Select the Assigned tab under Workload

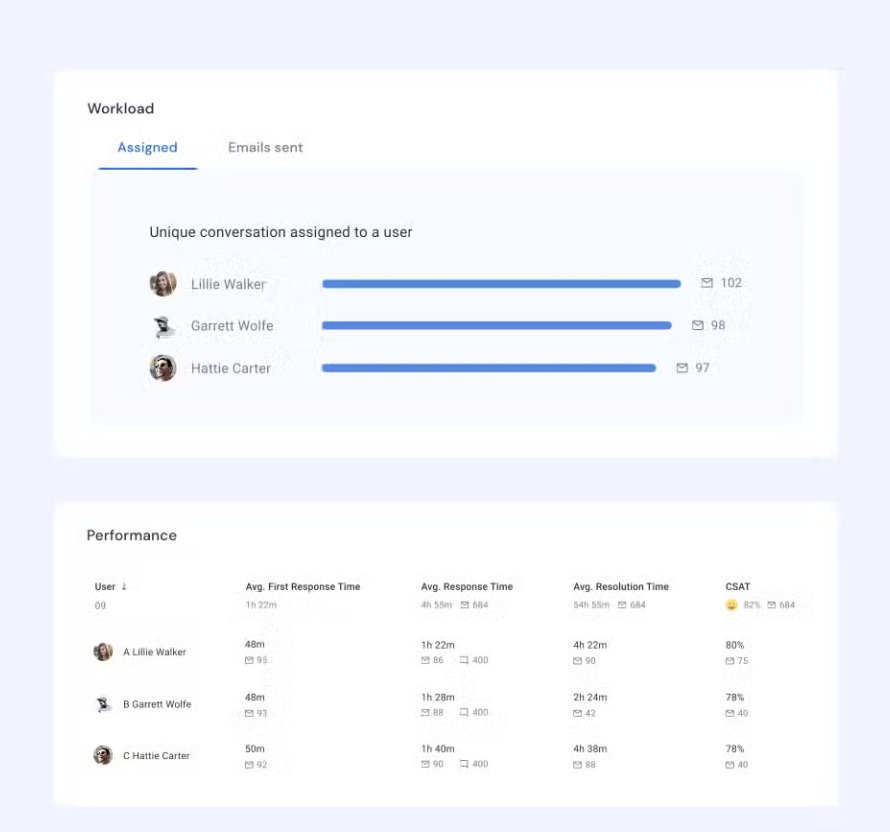[x=147, y=147]
